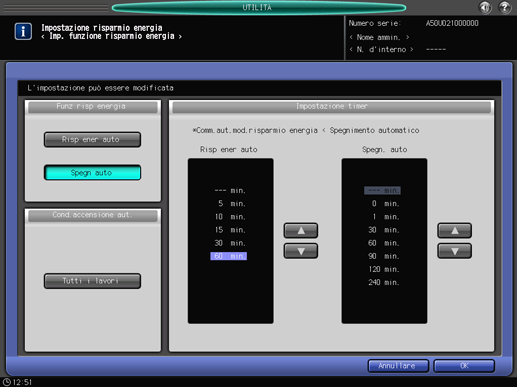Screen dimensions: 517x387
Task: Select 10 min. in Risp ener auto list
Action: click(x=229, y=217)
